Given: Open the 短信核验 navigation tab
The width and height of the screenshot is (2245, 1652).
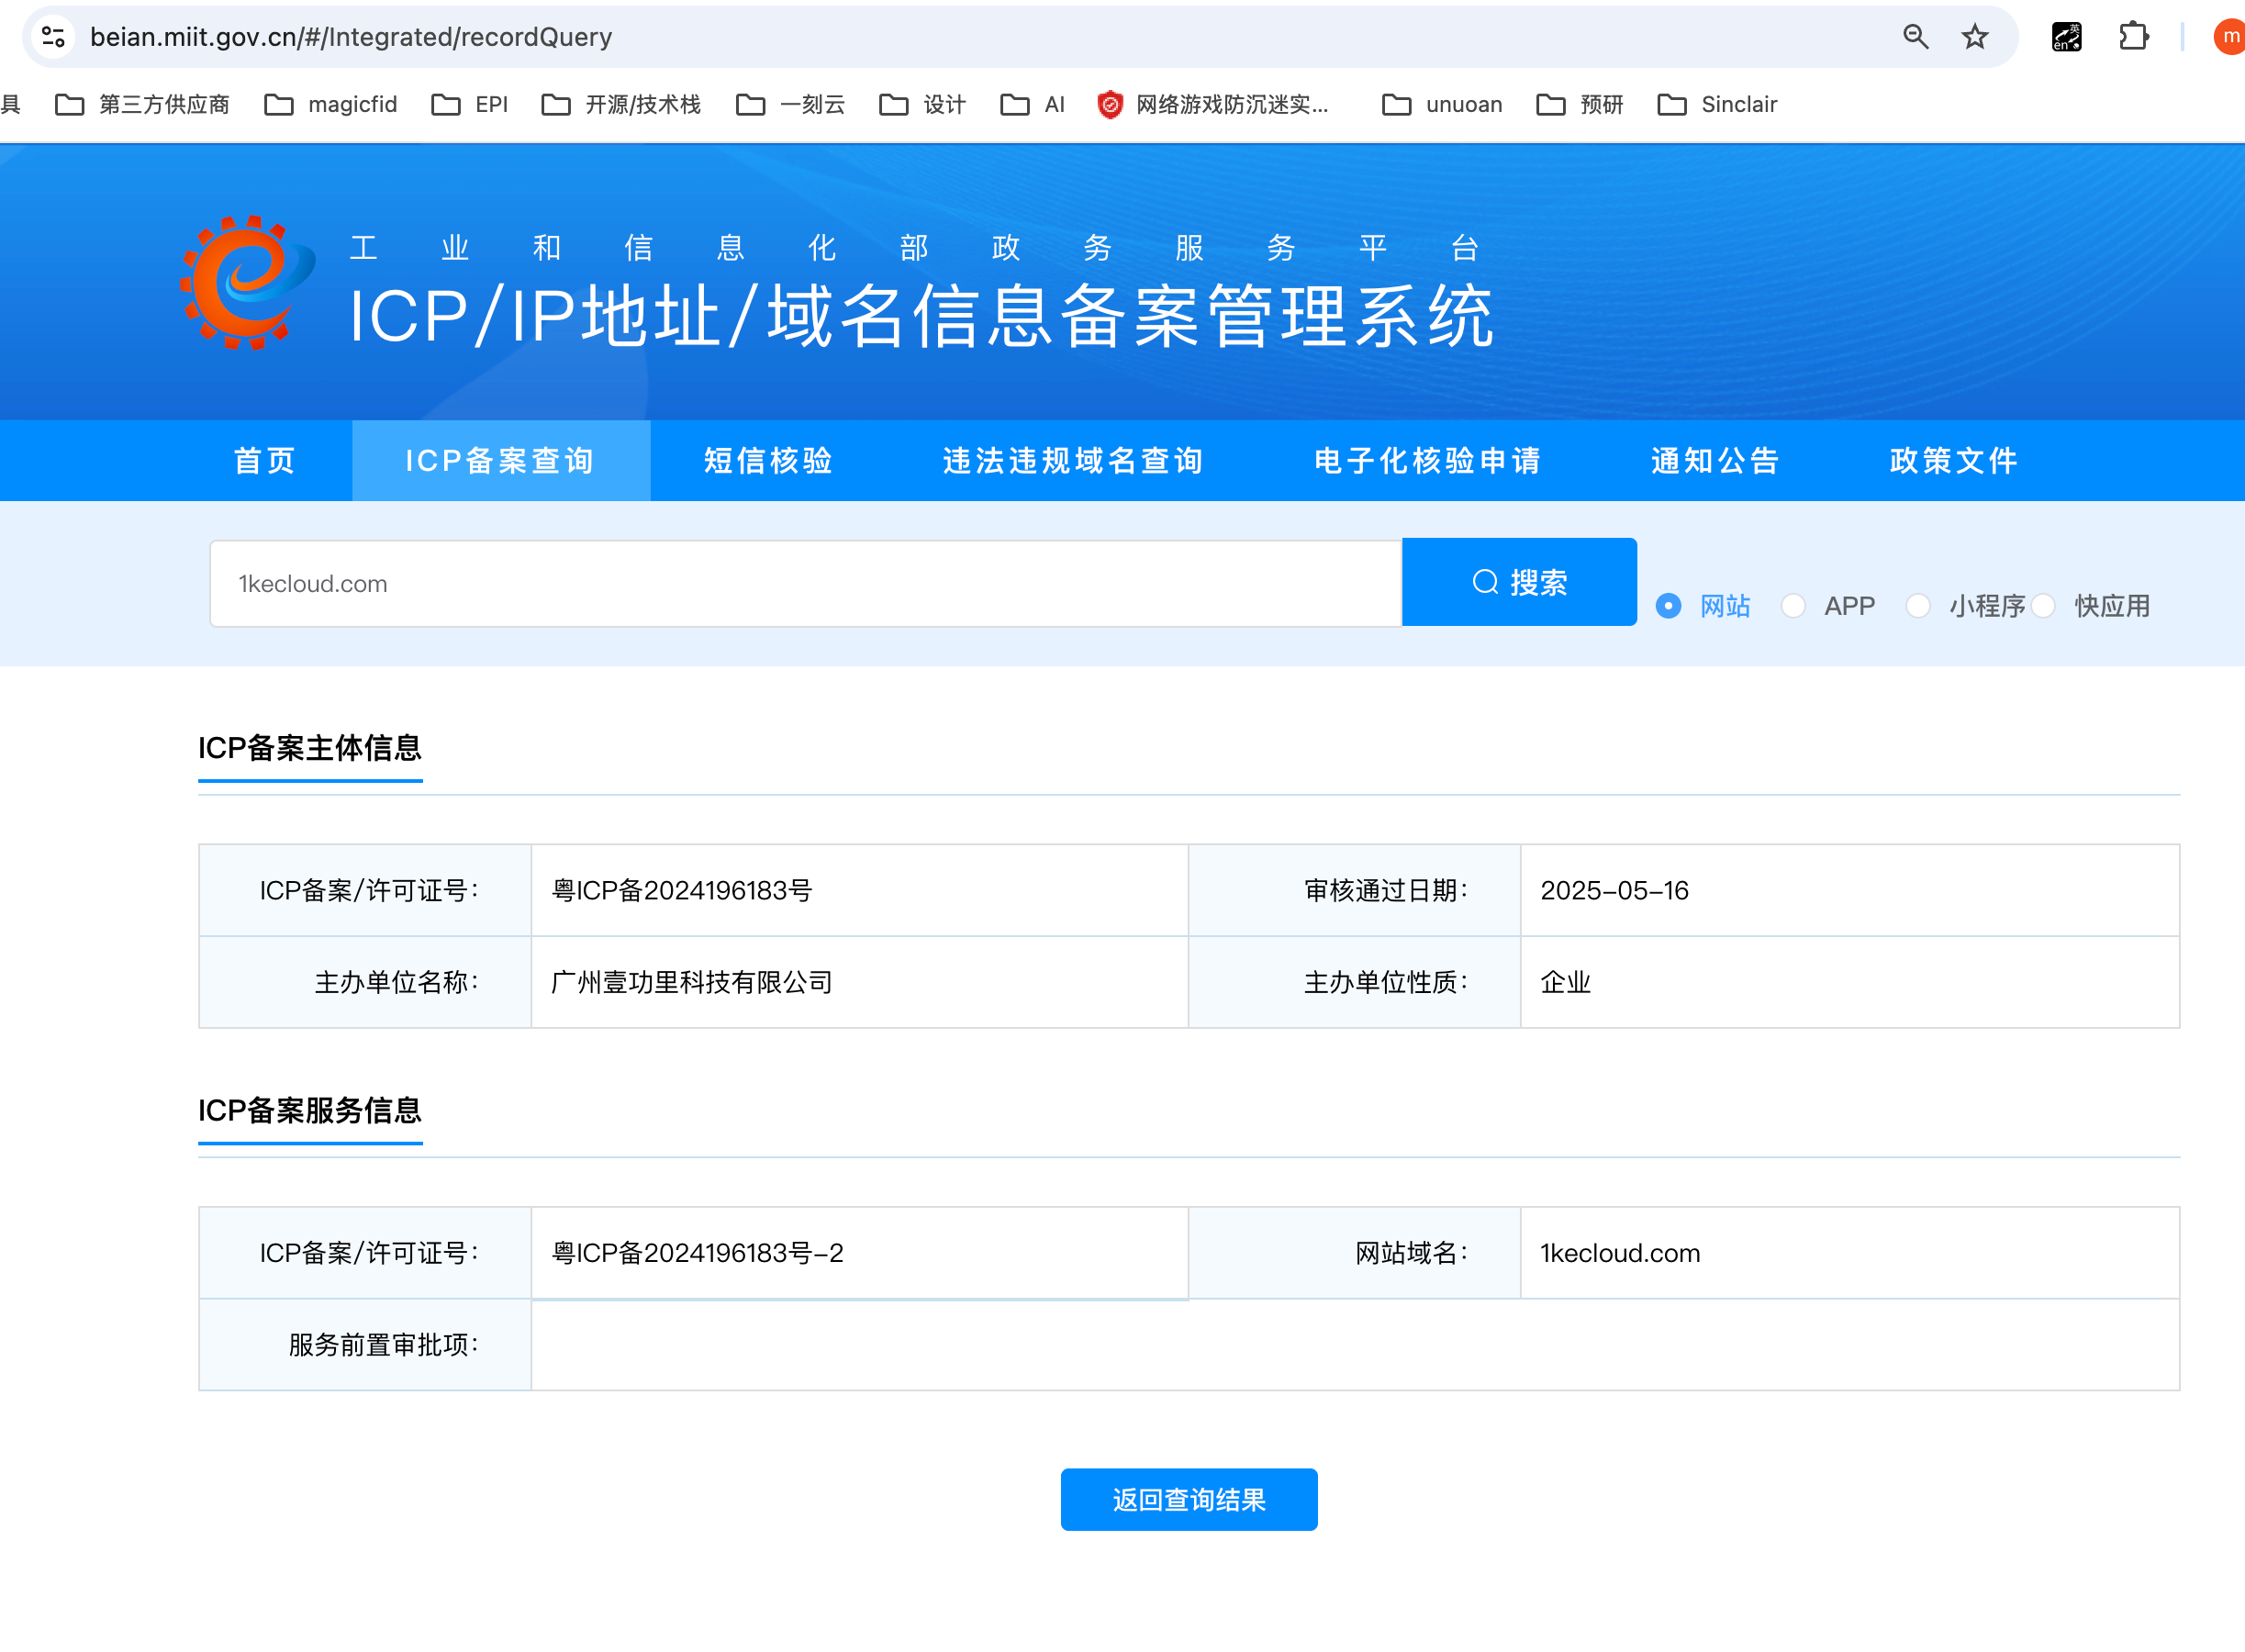Looking at the screenshot, I should coord(768,461).
